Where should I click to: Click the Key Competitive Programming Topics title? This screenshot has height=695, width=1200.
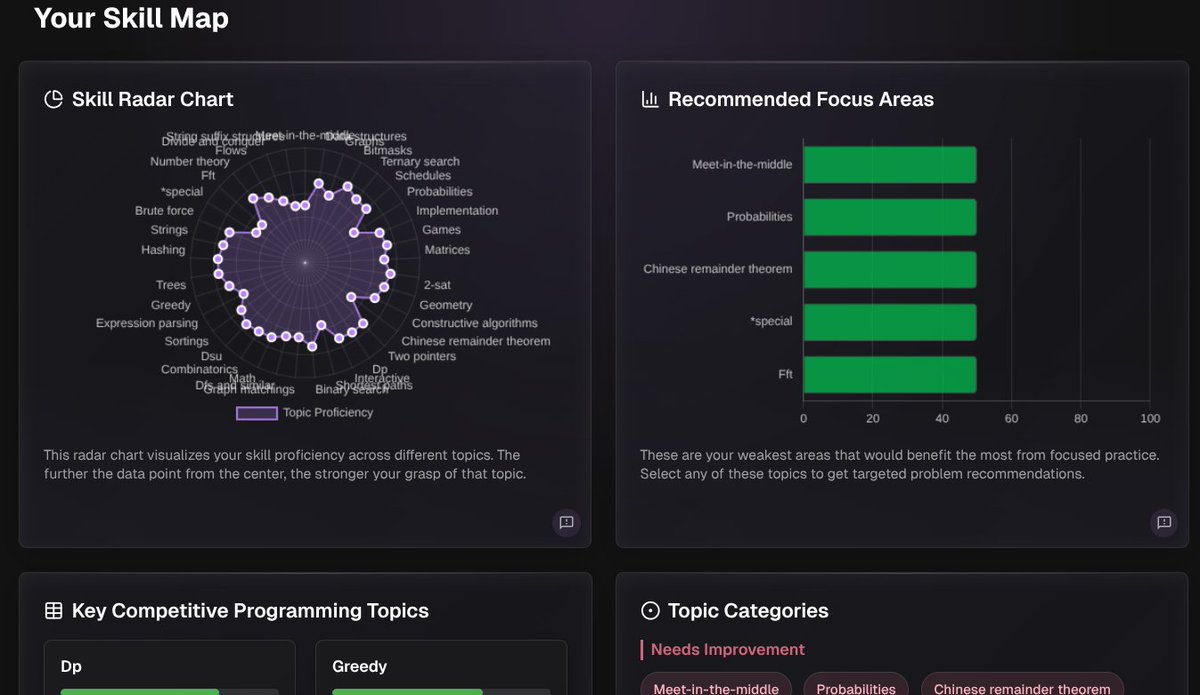point(250,611)
